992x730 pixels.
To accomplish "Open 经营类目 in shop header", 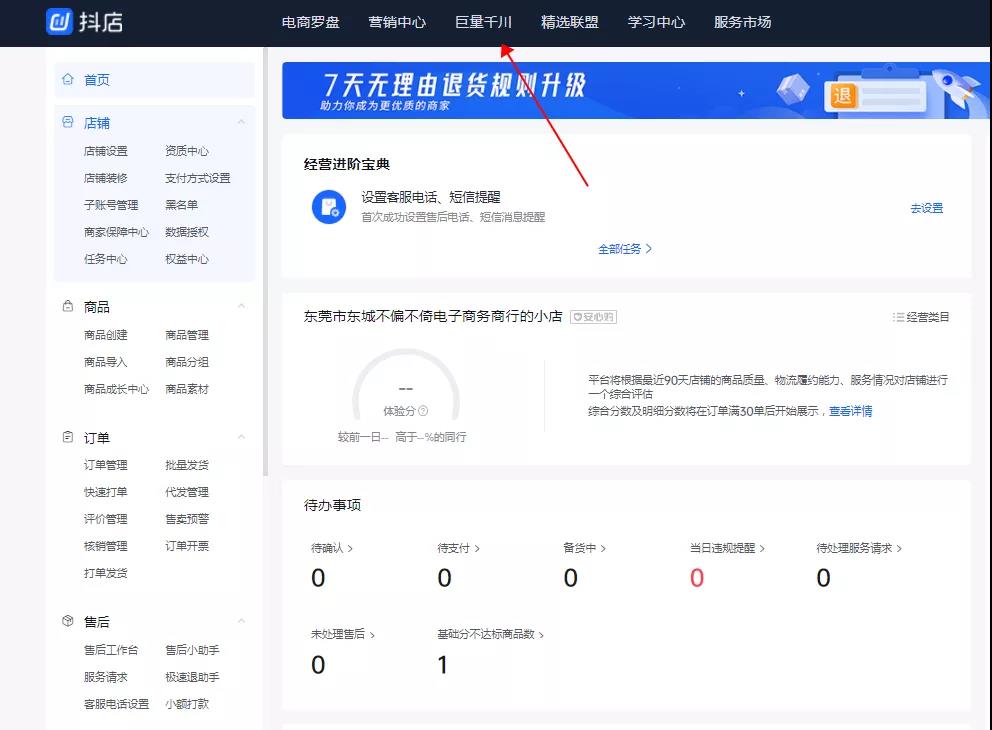I will (x=921, y=317).
